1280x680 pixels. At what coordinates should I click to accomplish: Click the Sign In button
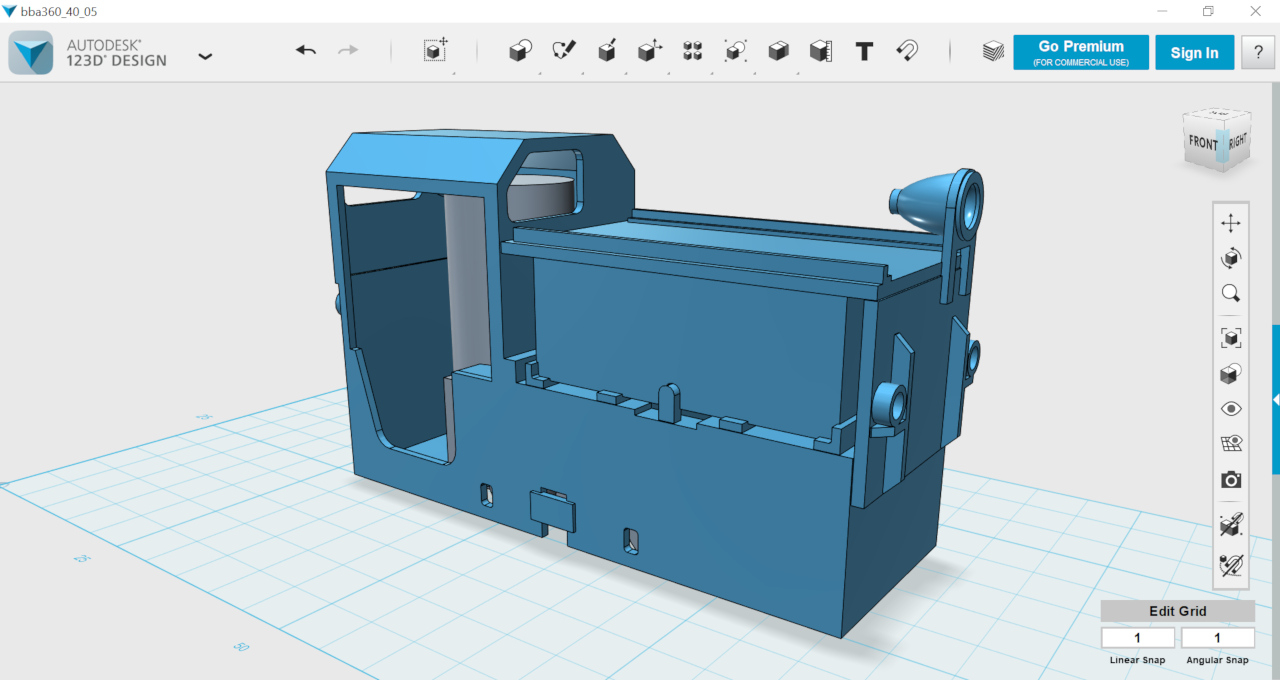[1195, 53]
